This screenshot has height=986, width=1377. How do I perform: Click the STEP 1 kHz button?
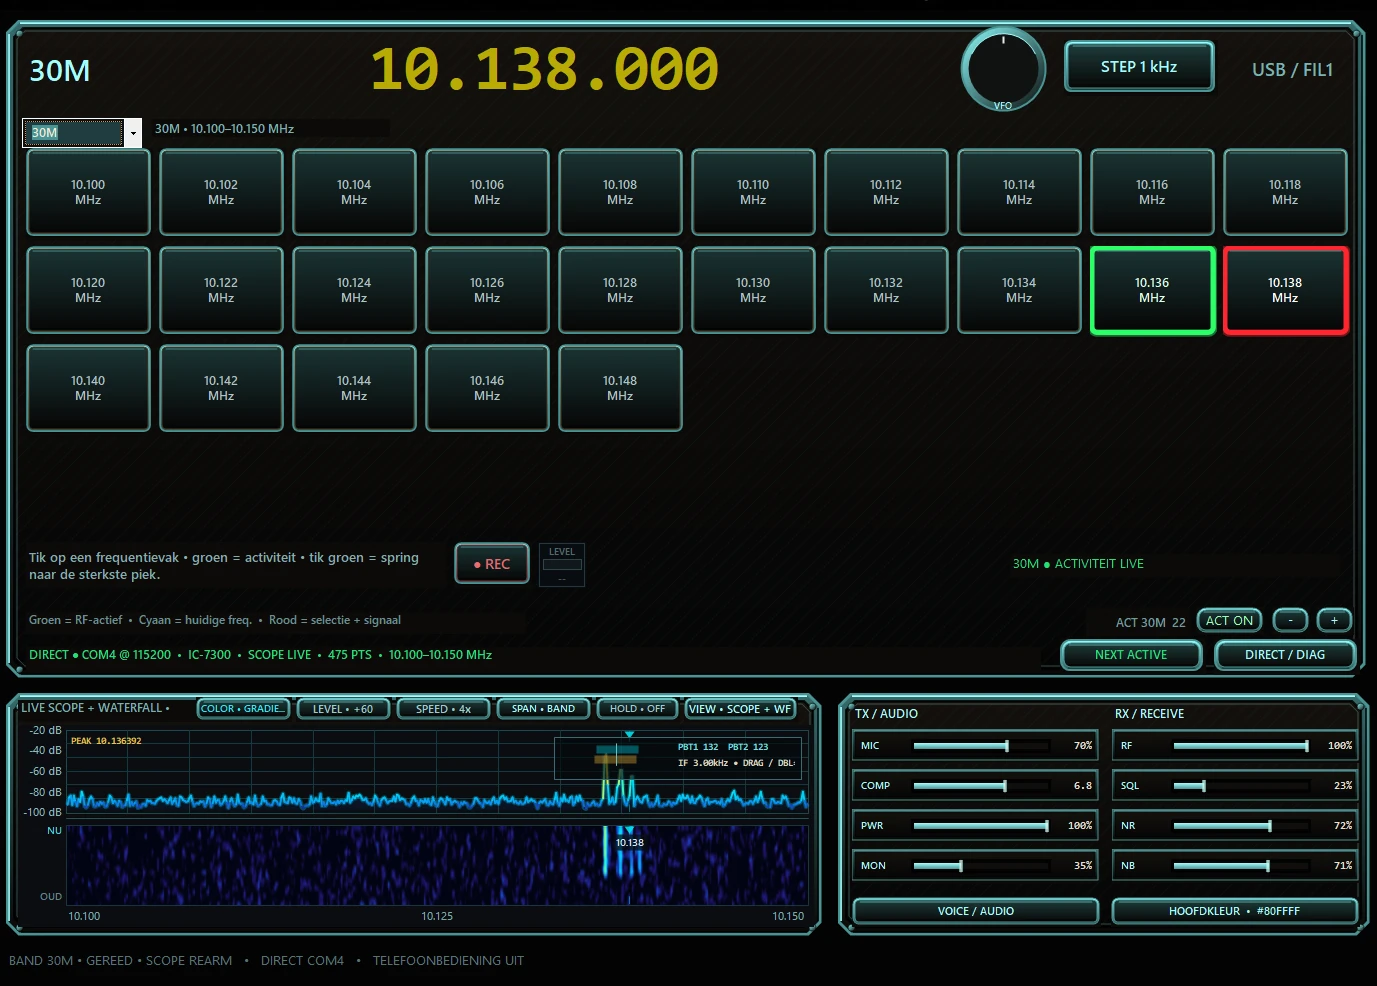coord(1139,67)
